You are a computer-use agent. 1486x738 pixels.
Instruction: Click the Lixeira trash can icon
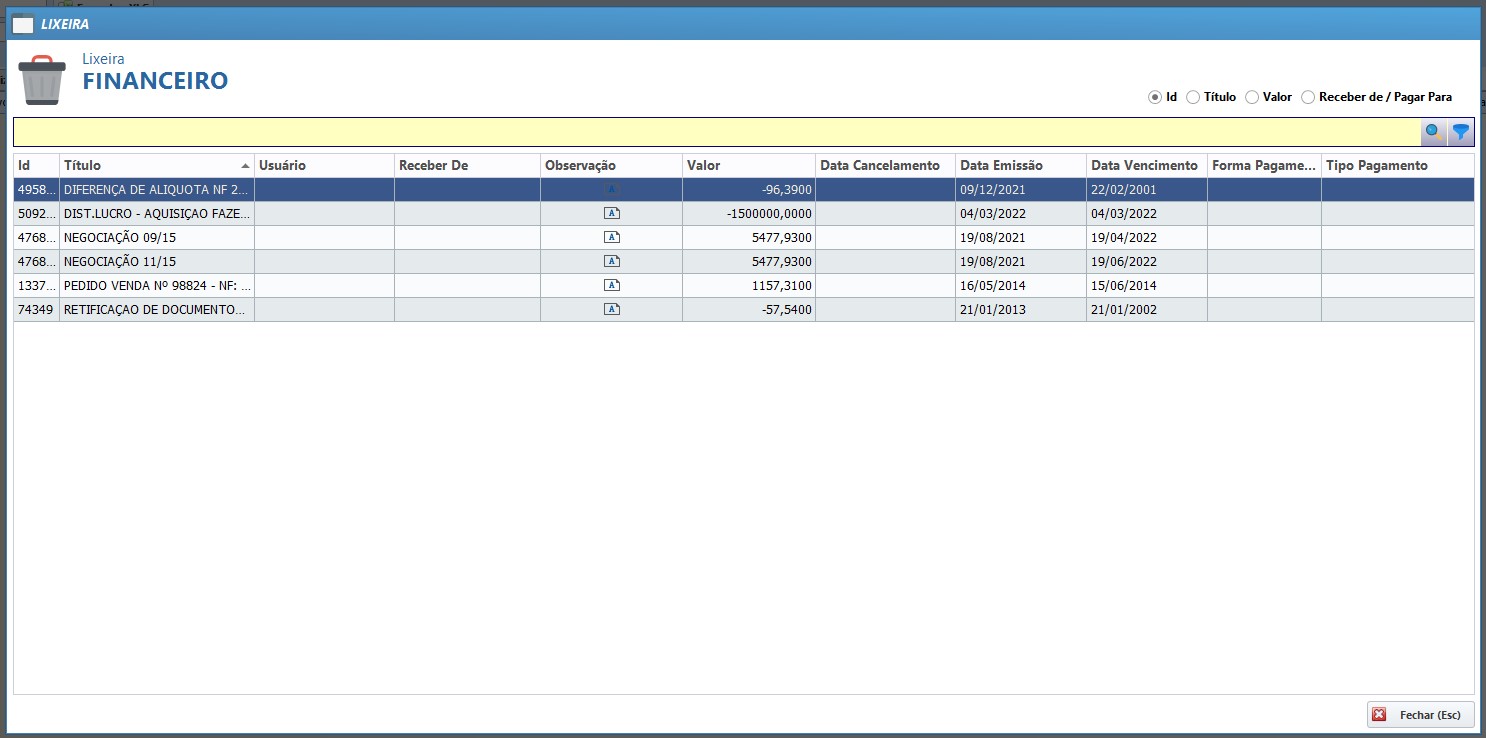tap(42, 80)
